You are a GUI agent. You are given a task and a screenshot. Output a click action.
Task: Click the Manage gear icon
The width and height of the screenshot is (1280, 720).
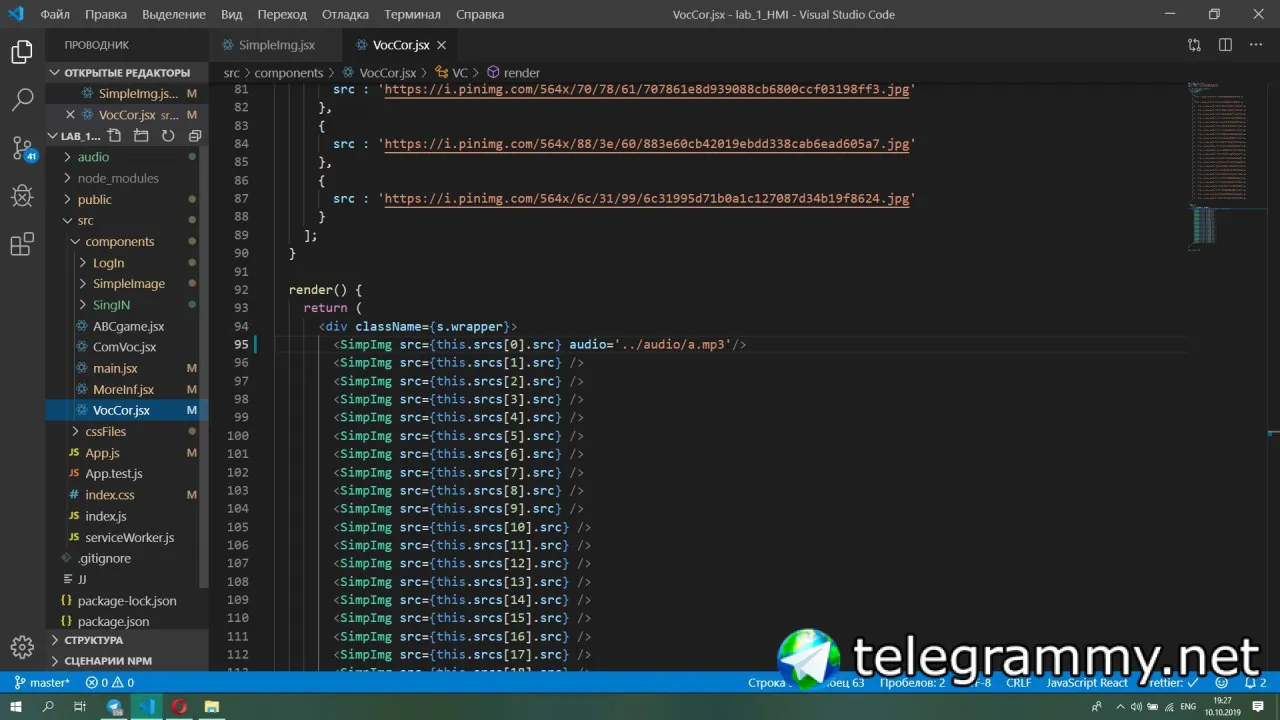(22, 646)
